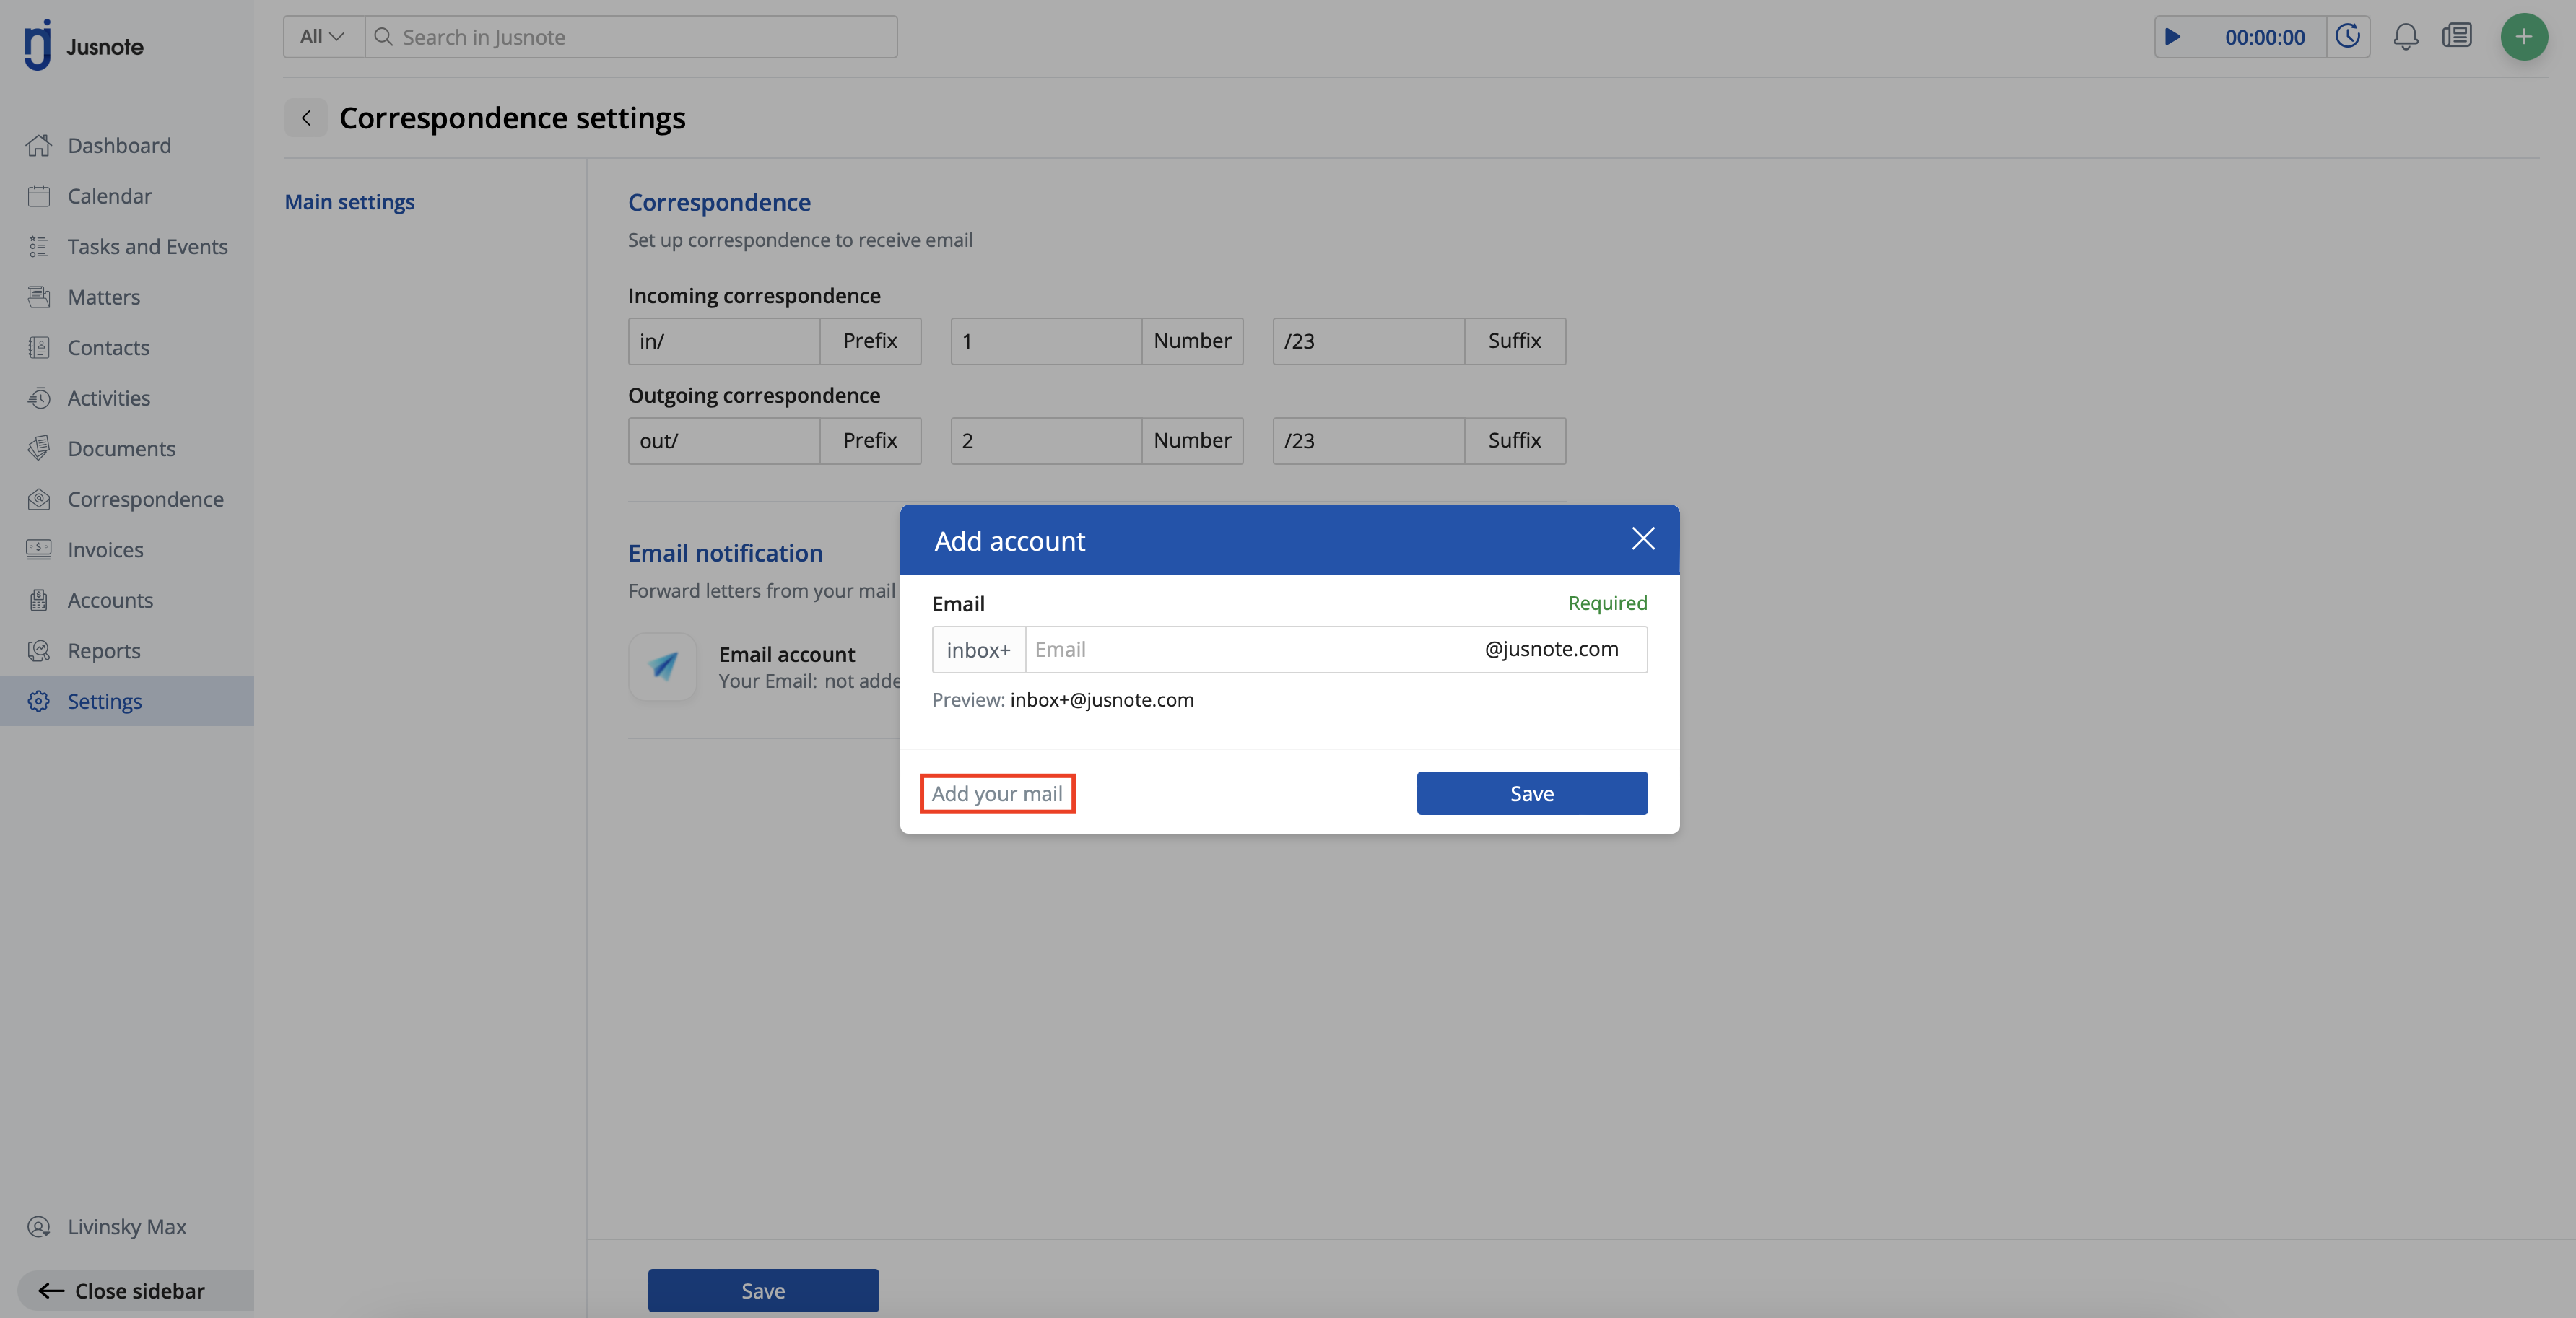The width and height of the screenshot is (2576, 1318).
Task: Open Dashboard from the sidebar
Action: tap(127, 145)
